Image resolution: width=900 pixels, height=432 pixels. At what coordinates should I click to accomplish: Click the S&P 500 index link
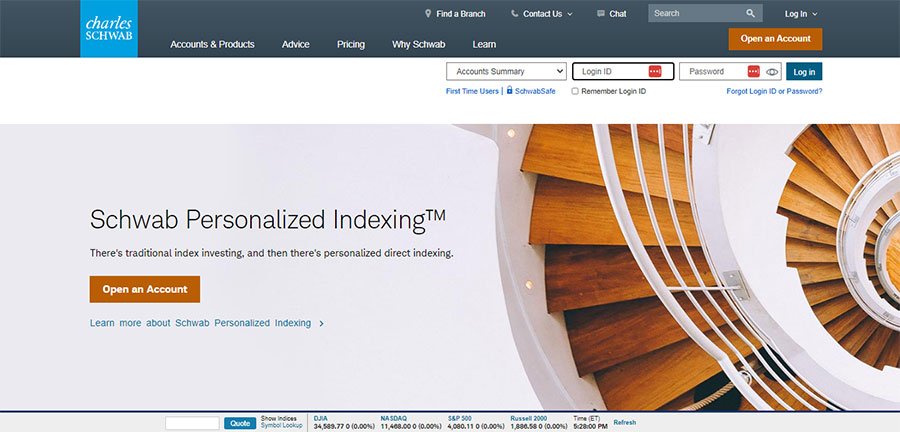tap(460, 419)
